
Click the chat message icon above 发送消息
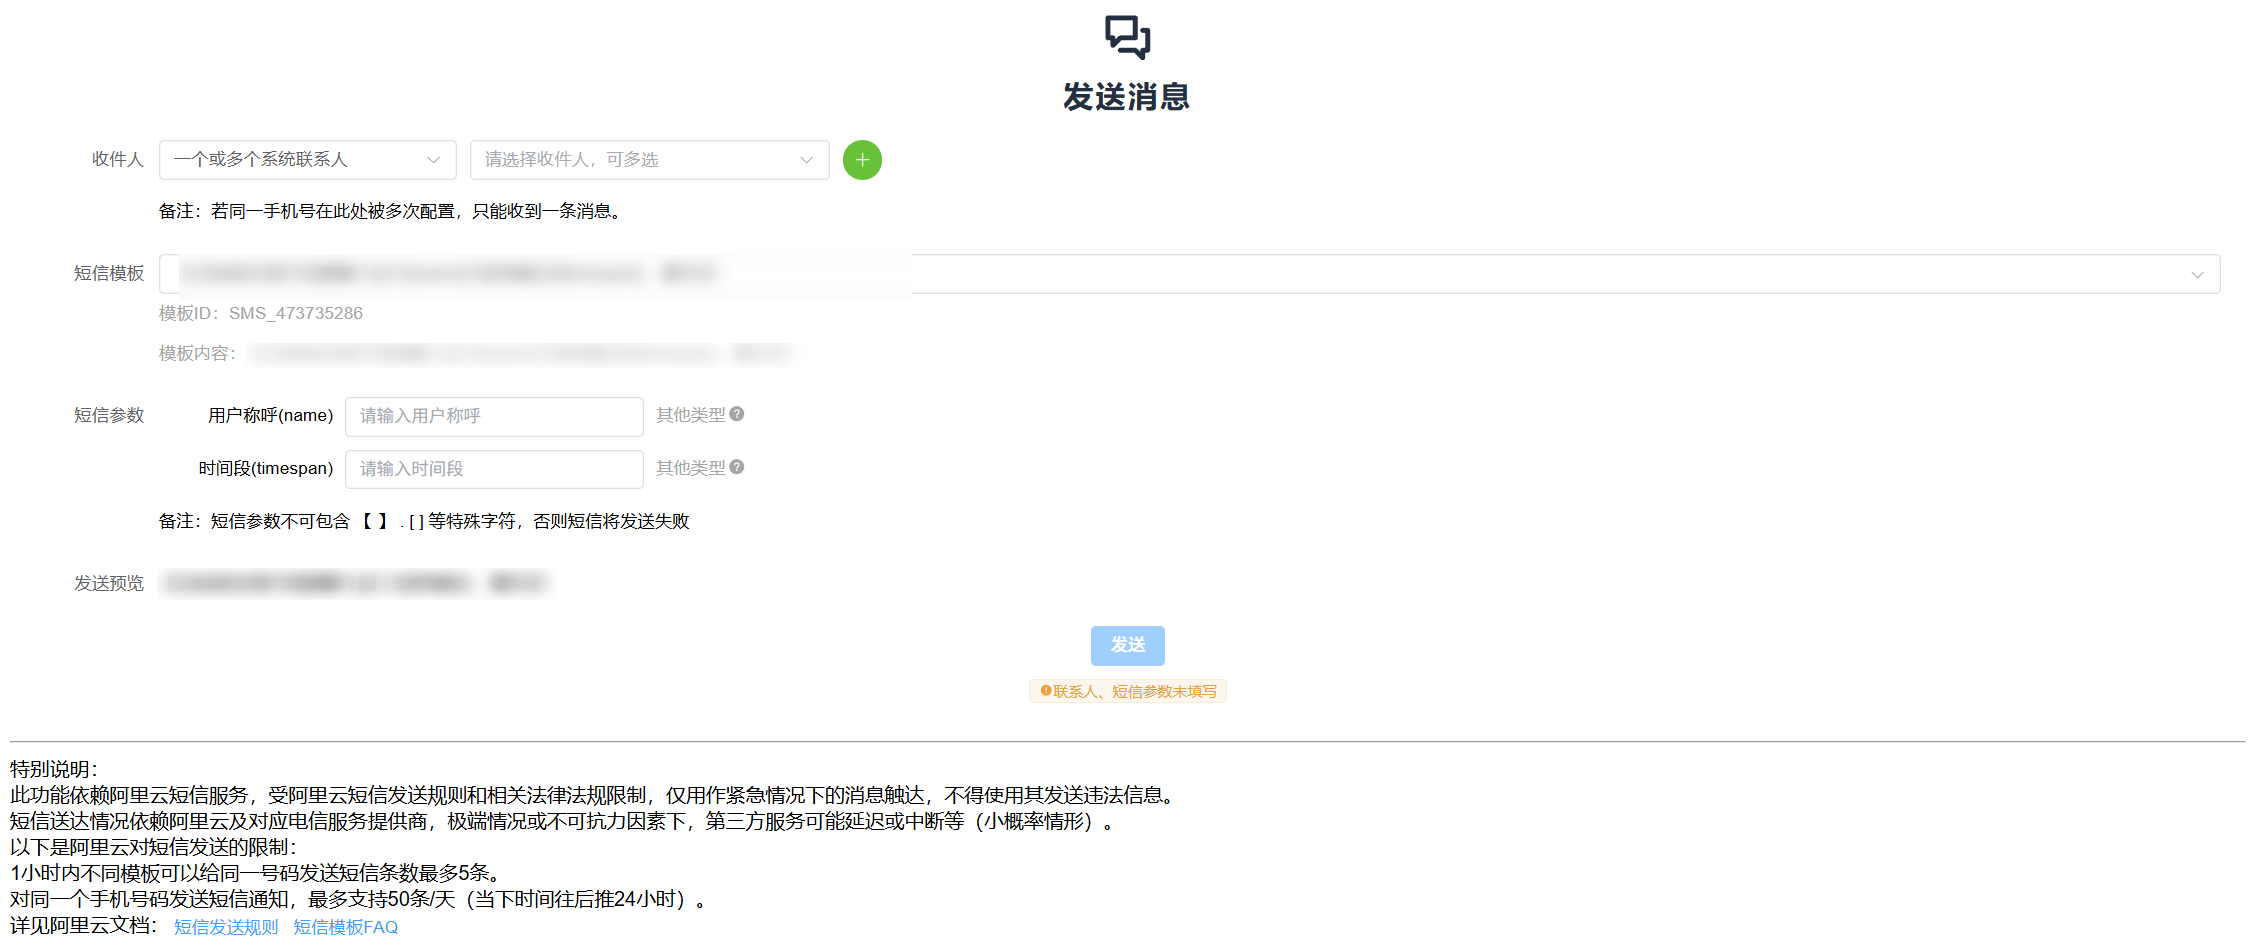1127,38
